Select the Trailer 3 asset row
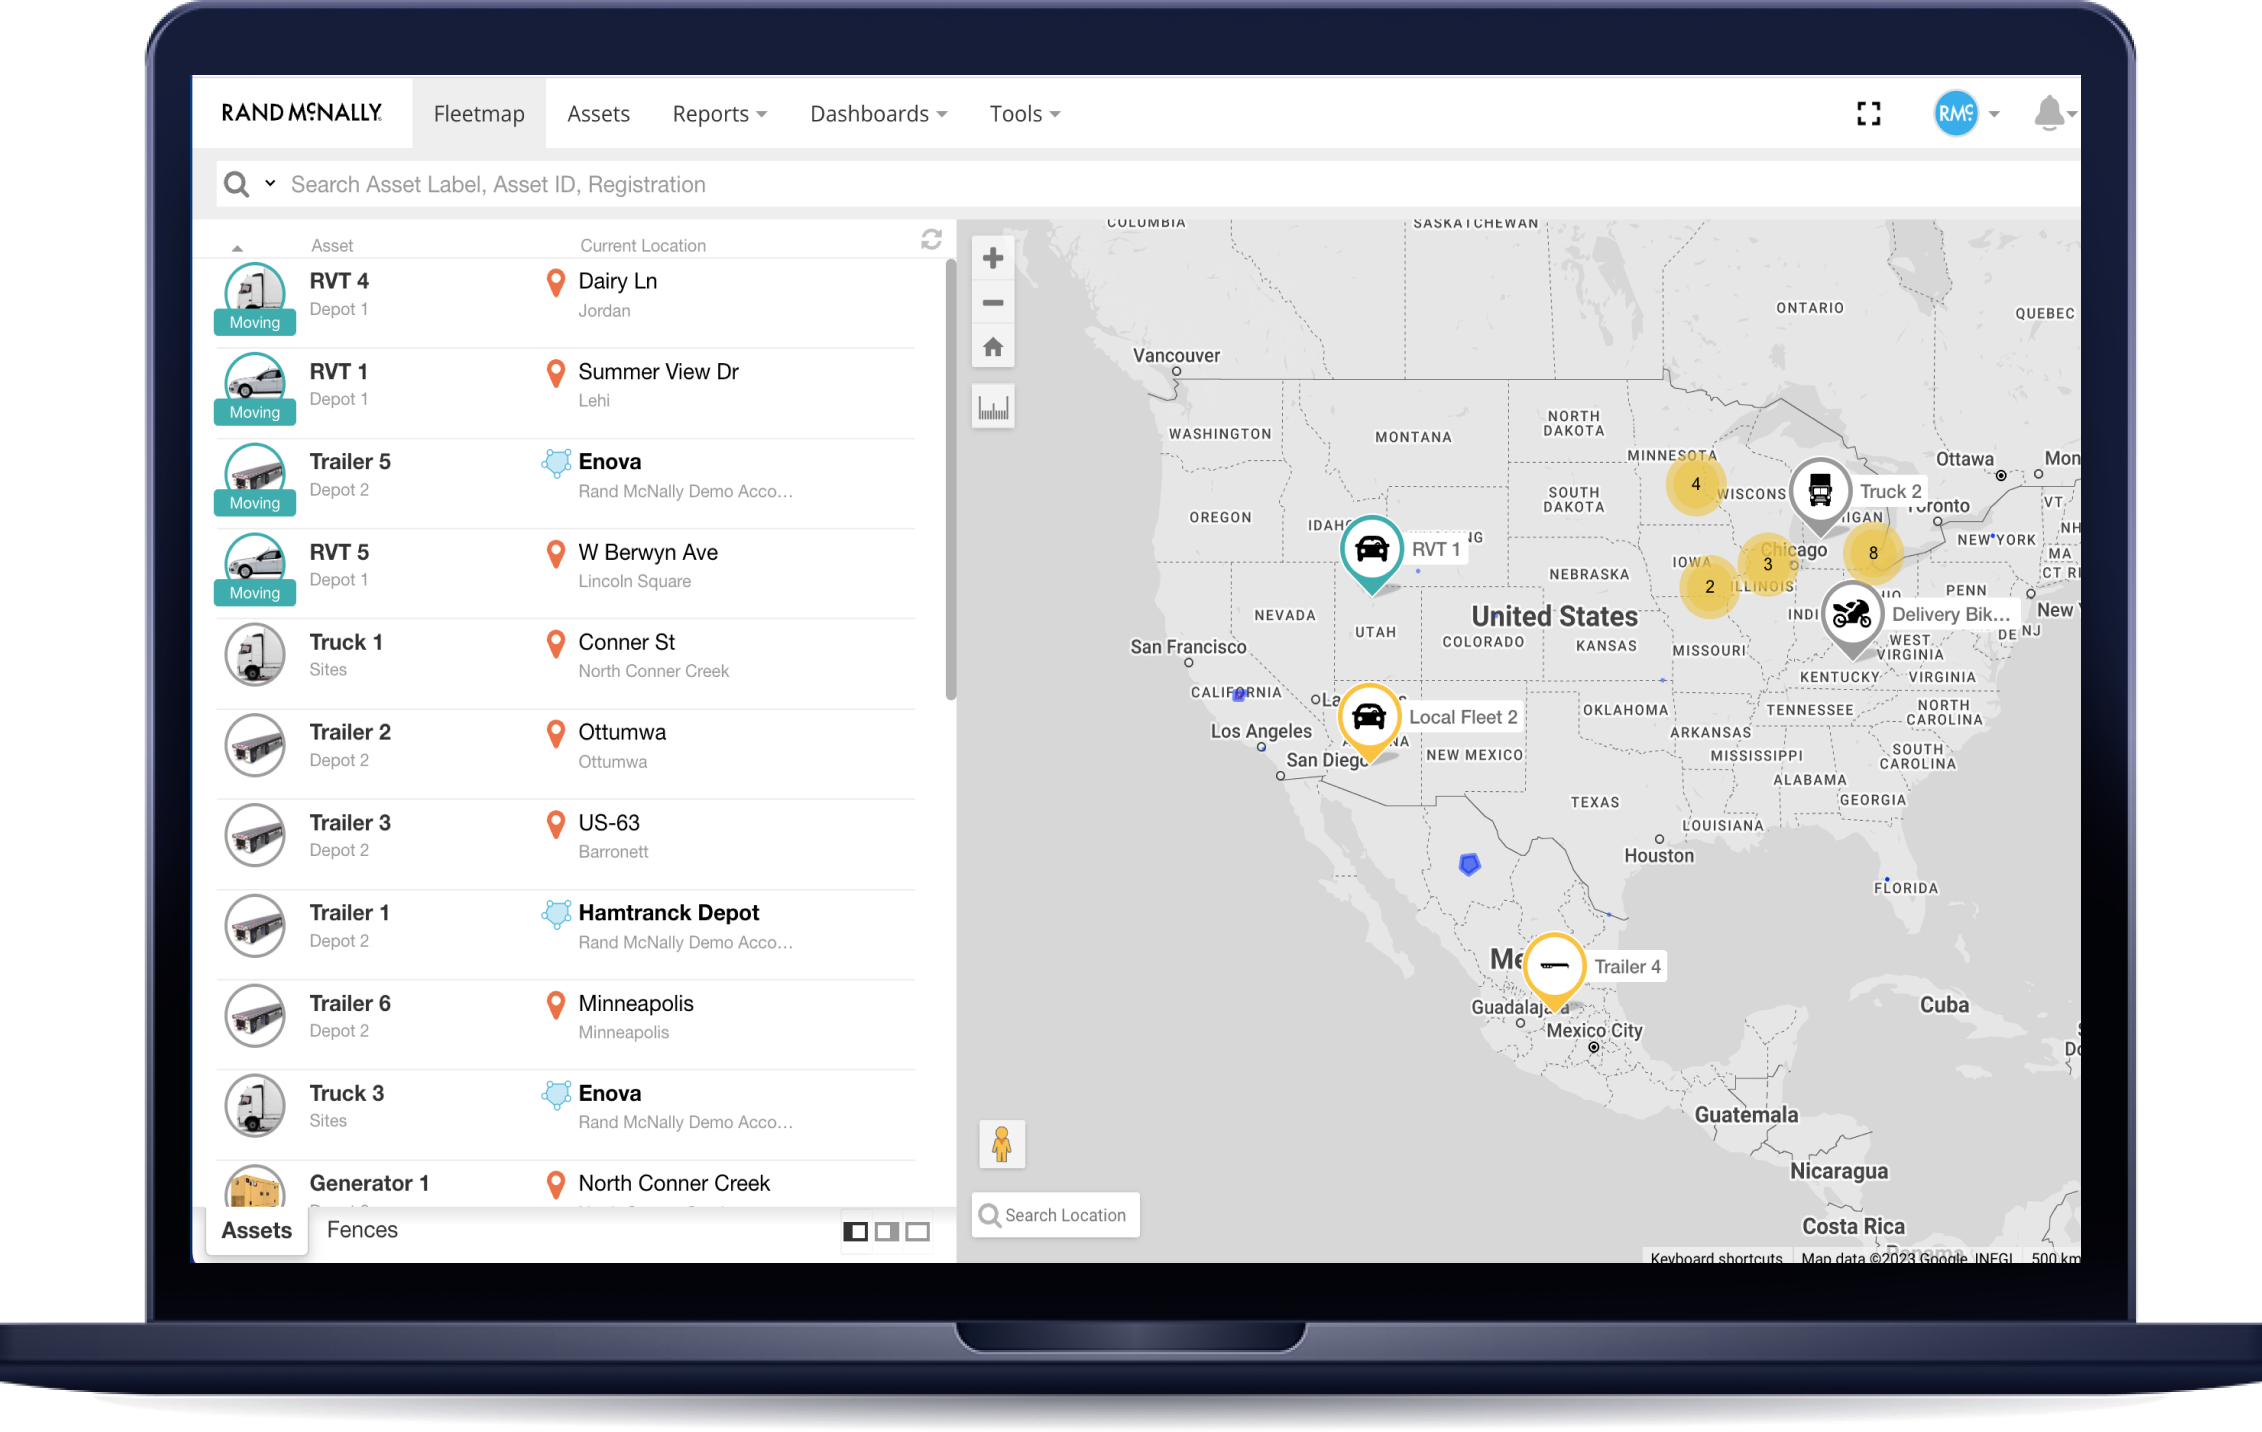Screen dimensions: 2262x1432 [x=565, y=844]
